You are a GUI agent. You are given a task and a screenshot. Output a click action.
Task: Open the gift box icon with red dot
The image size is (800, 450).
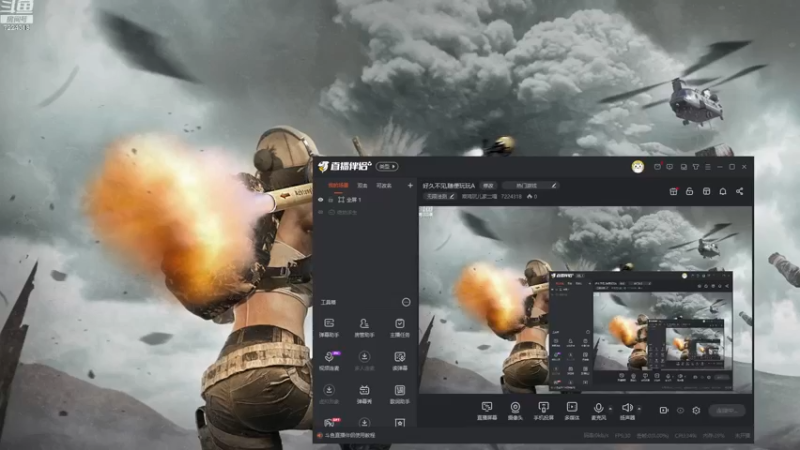[x=673, y=191]
